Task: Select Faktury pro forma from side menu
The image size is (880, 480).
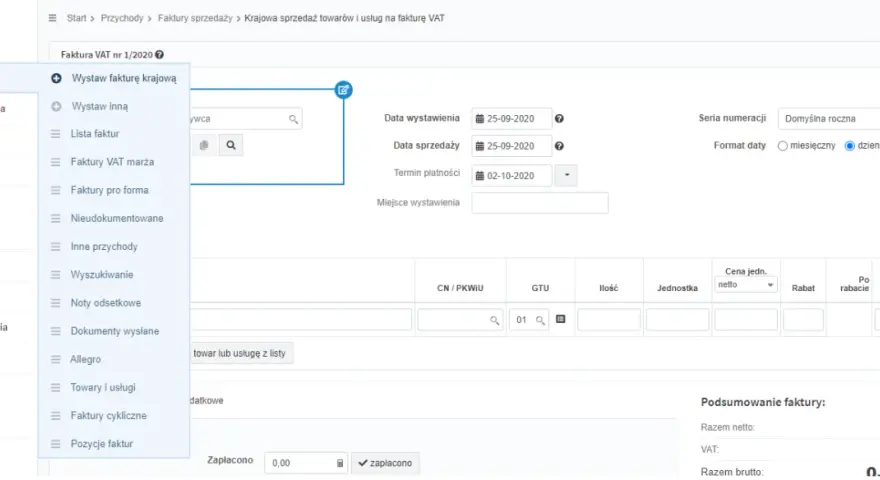Action: coord(109,190)
